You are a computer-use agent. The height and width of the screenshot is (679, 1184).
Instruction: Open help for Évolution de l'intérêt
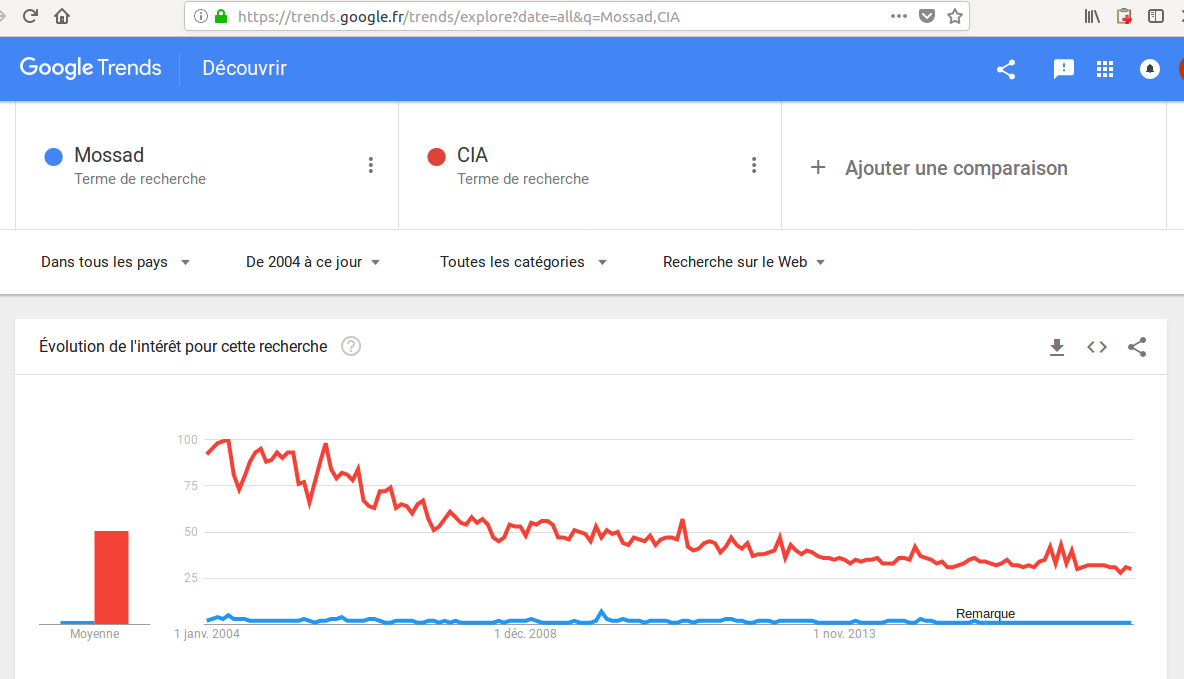pyautogui.click(x=351, y=347)
